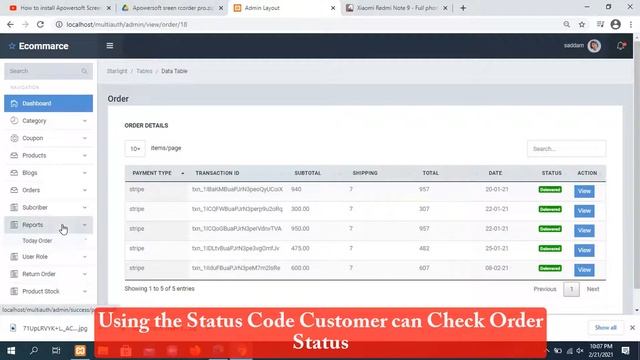Focus the table Search input field

click(566, 149)
